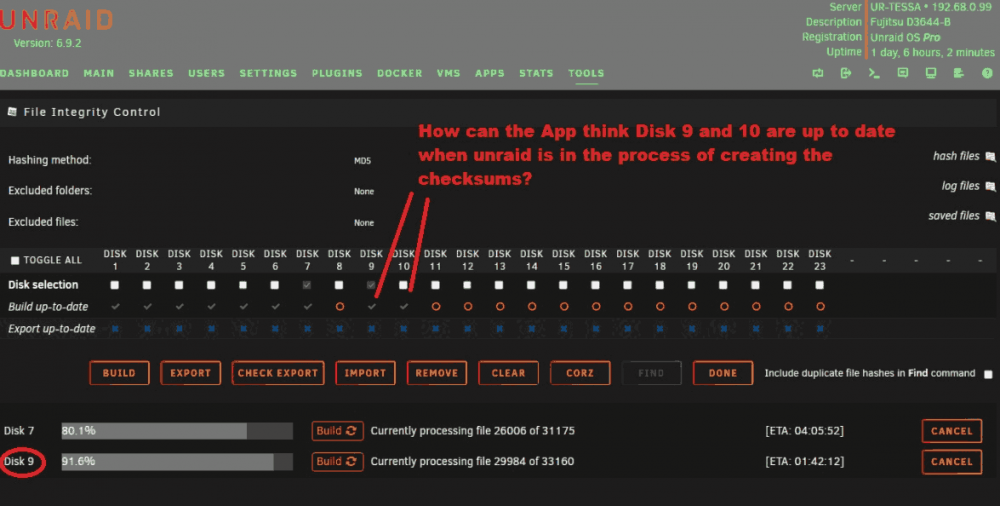Click the Disk 8 build status circle
This screenshot has width=1000, height=506.
coord(339,307)
